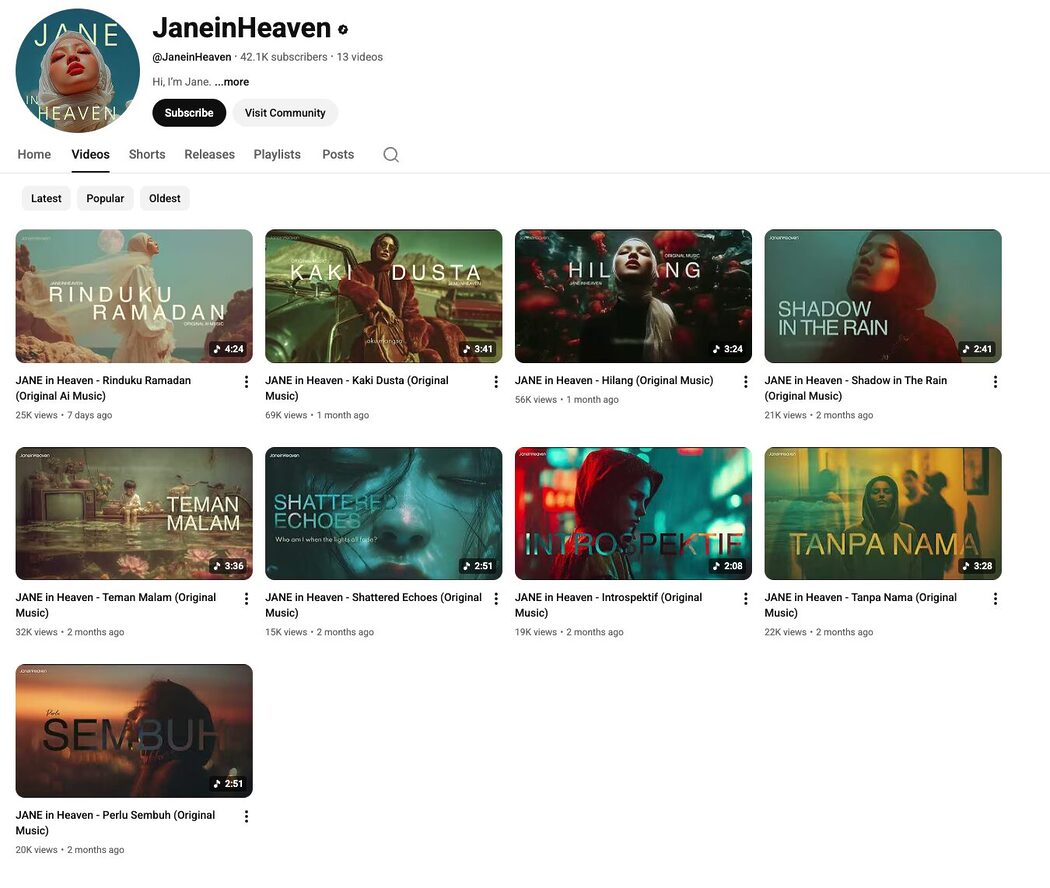Sort videos by Oldest
Image resolution: width=1050 pixels, height=888 pixels.
click(165, 198)
